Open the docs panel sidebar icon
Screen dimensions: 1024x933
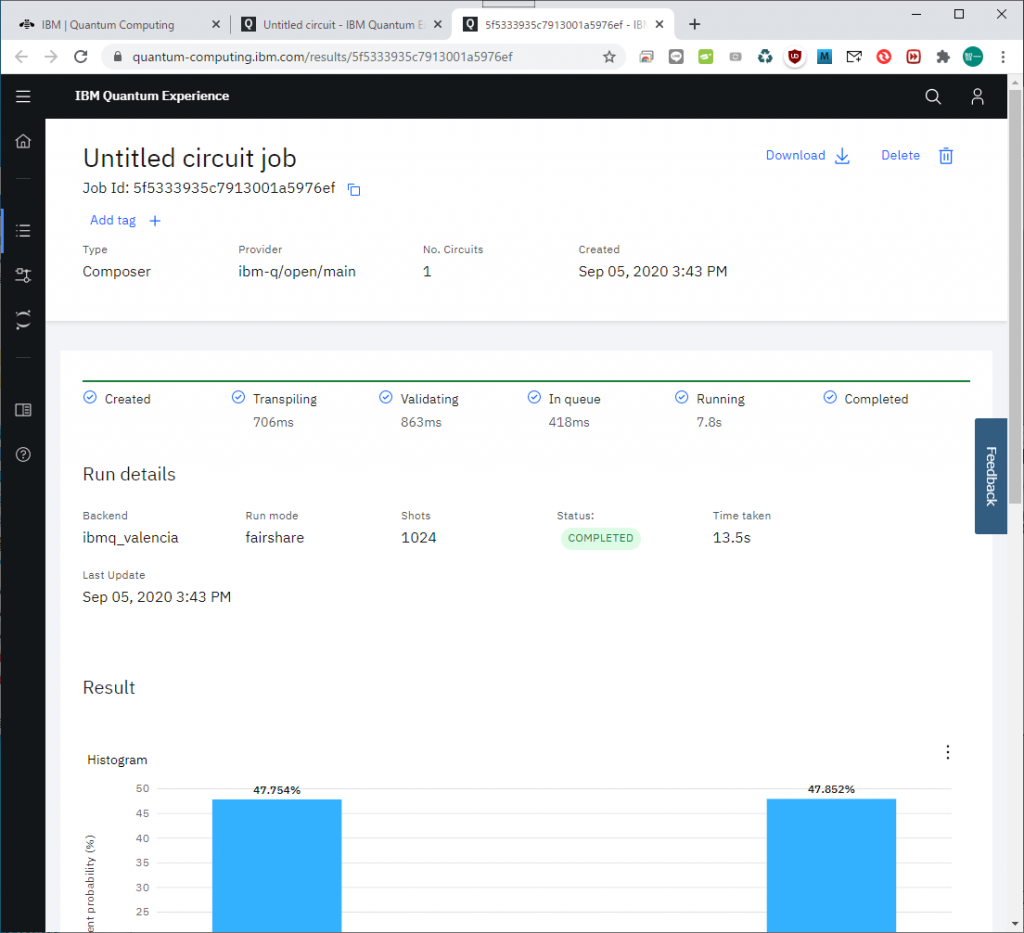pyautogui.click(x=23, y=410)
